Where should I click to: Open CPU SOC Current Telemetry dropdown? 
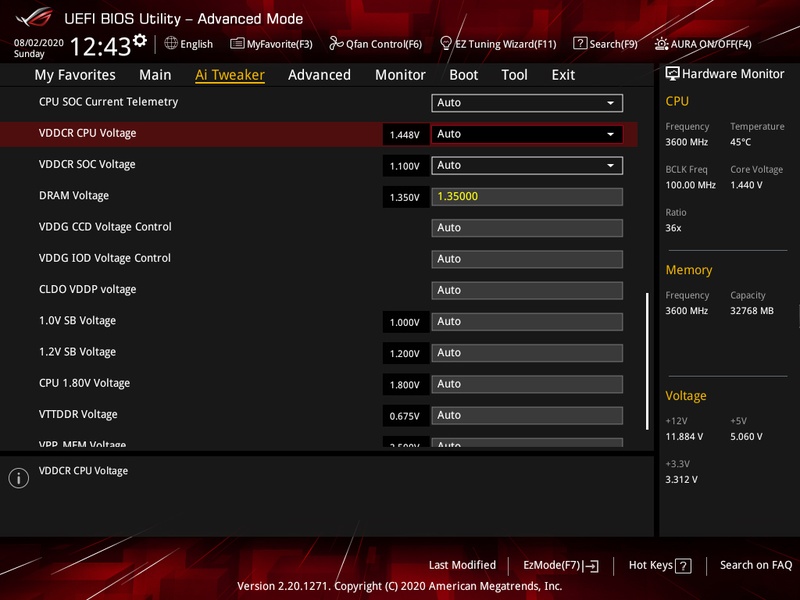click(527, 103)
